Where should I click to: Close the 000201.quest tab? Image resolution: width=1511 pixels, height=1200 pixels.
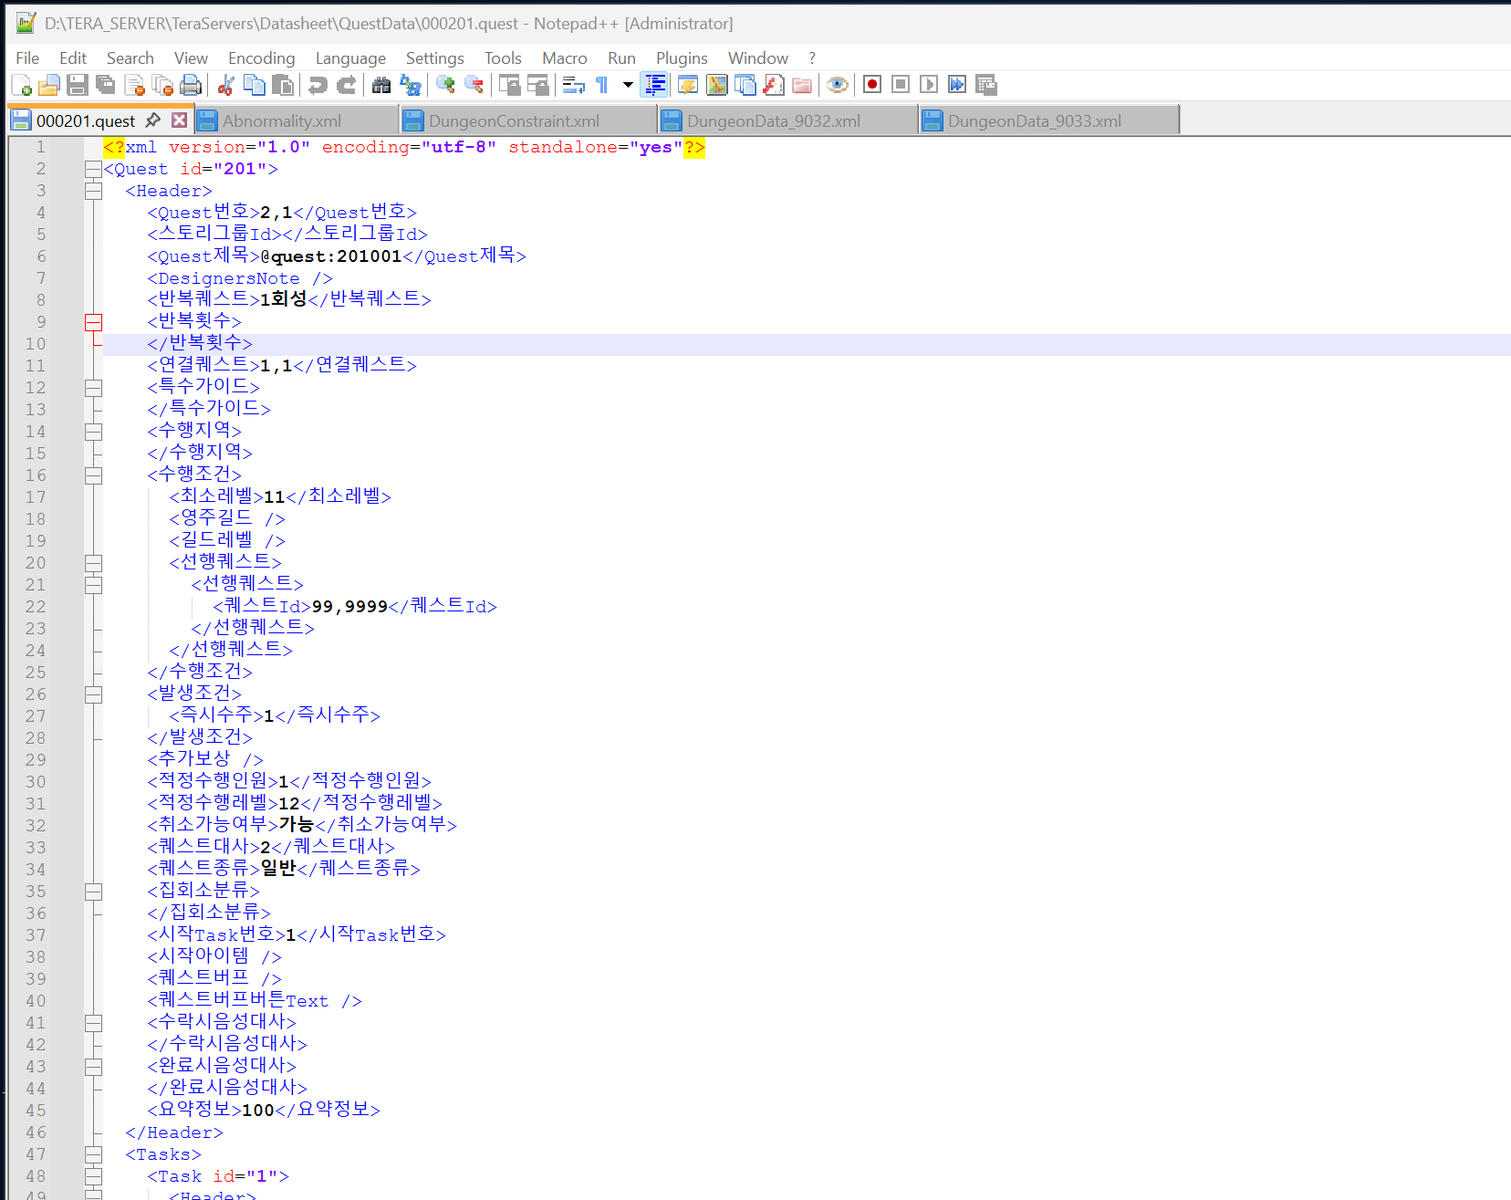[179, 120]
